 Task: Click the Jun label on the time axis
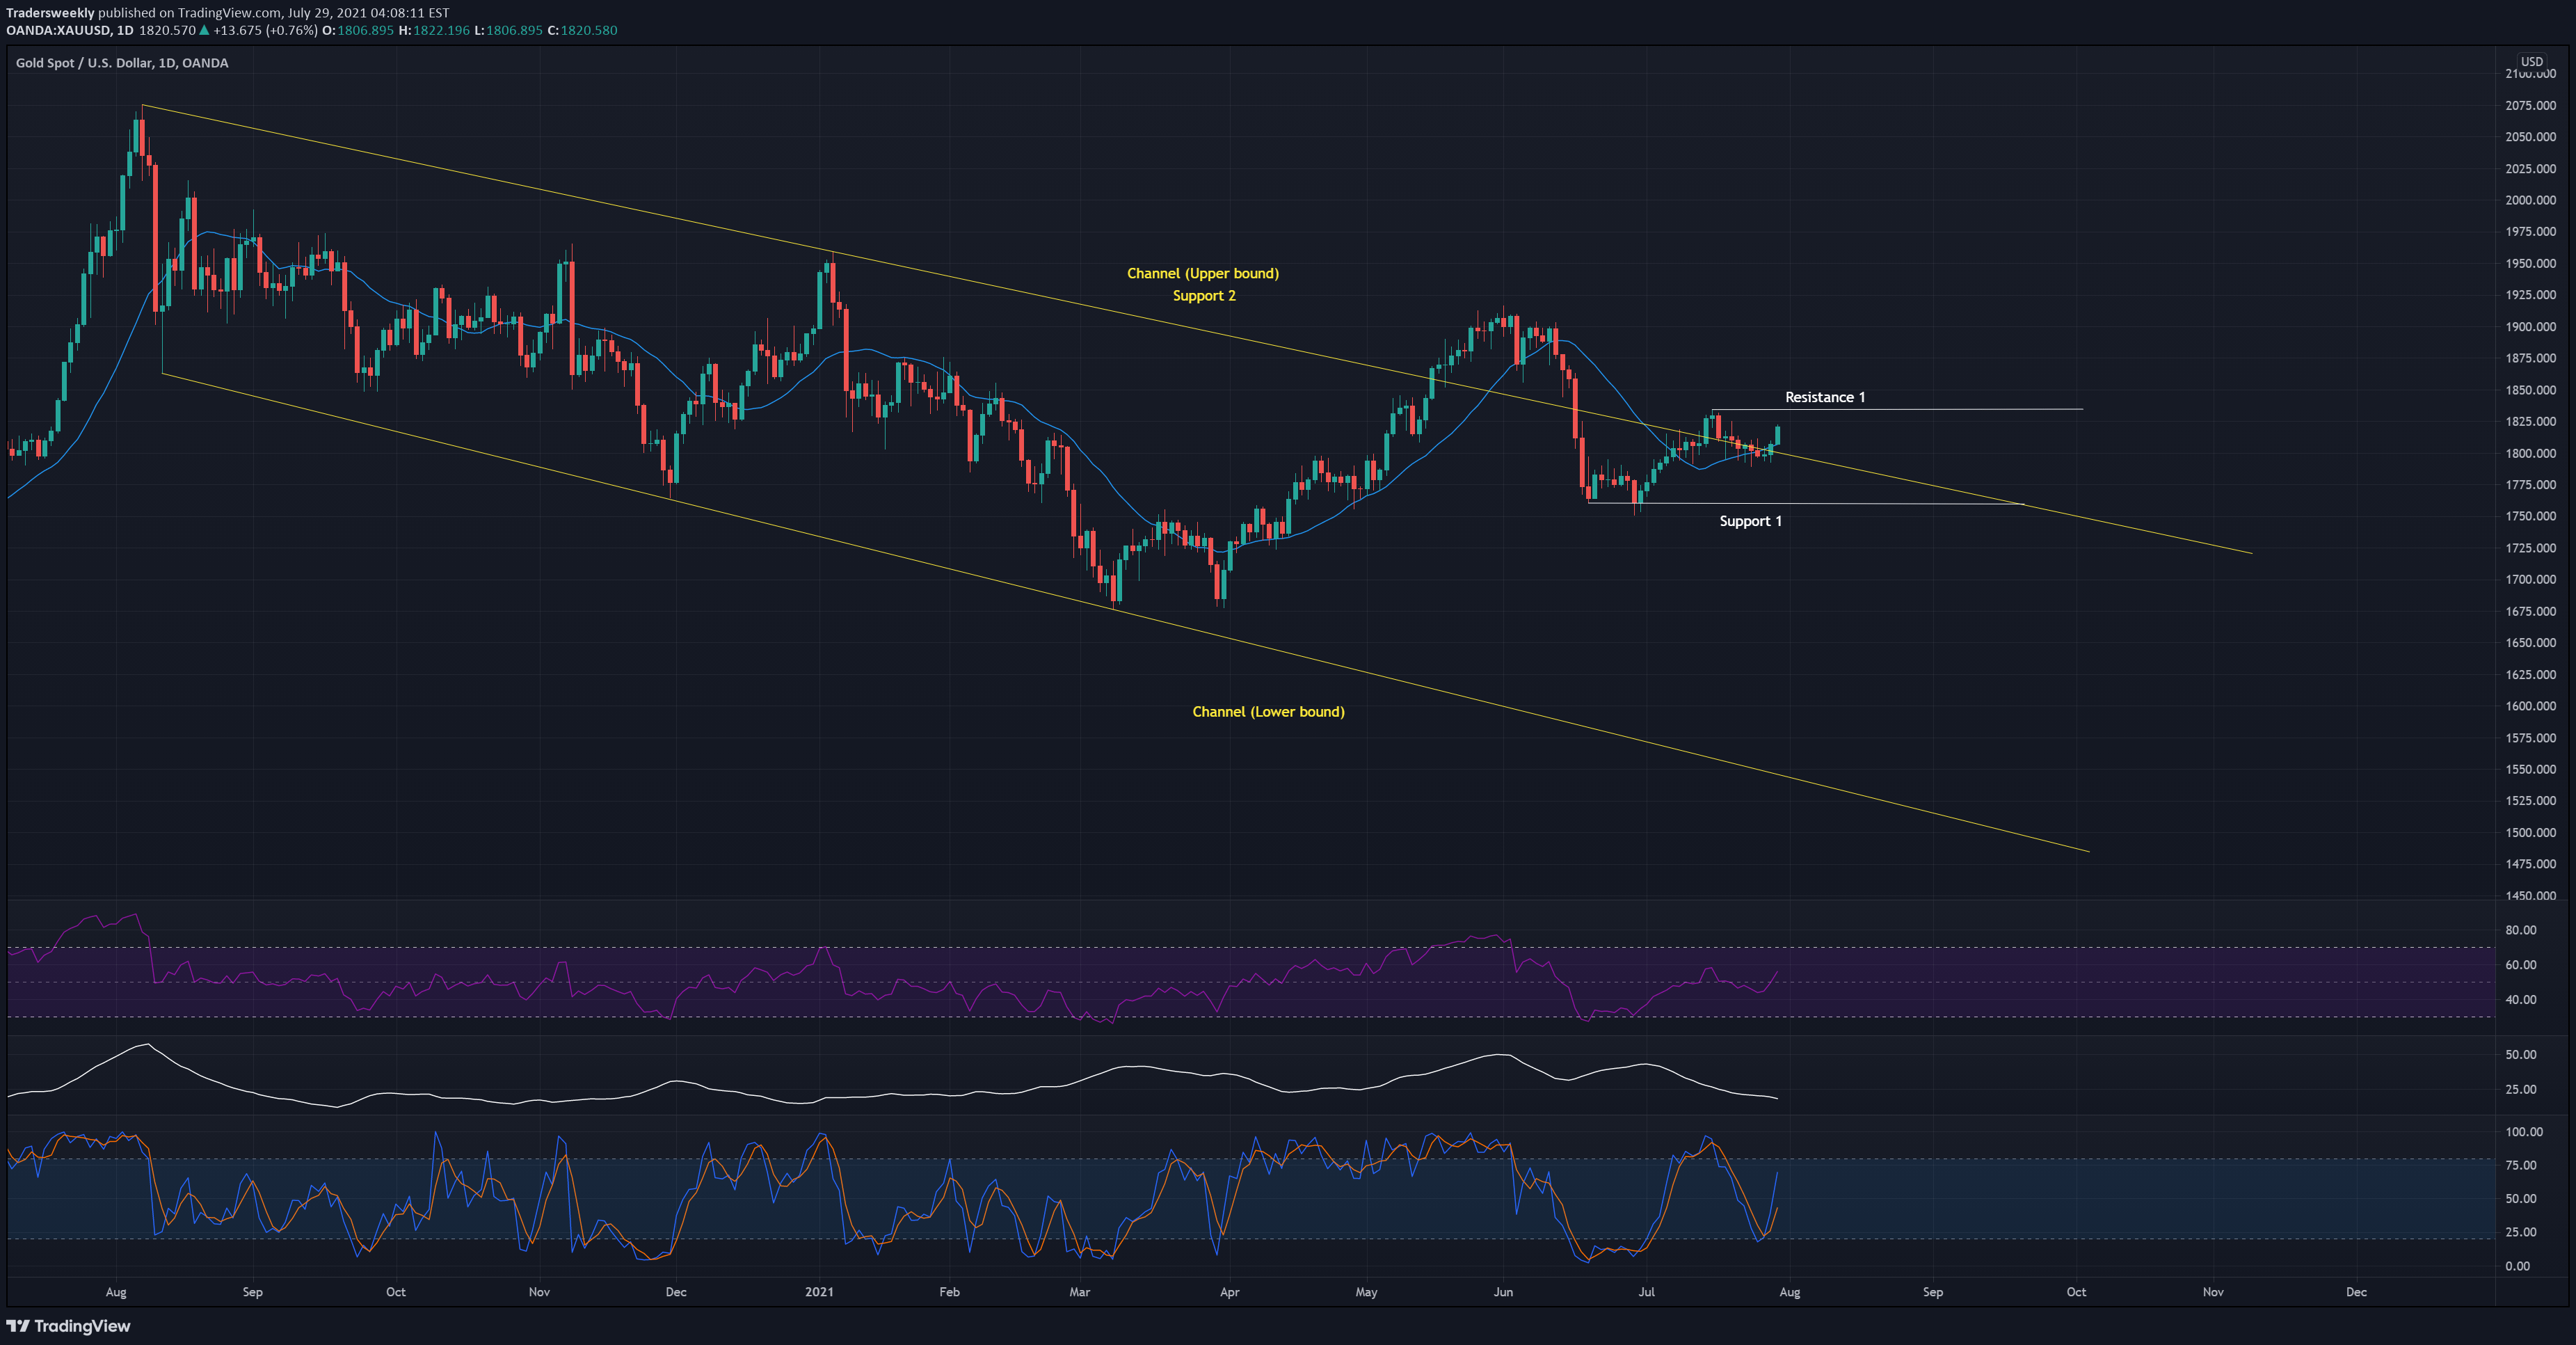pos(1502,1292)
